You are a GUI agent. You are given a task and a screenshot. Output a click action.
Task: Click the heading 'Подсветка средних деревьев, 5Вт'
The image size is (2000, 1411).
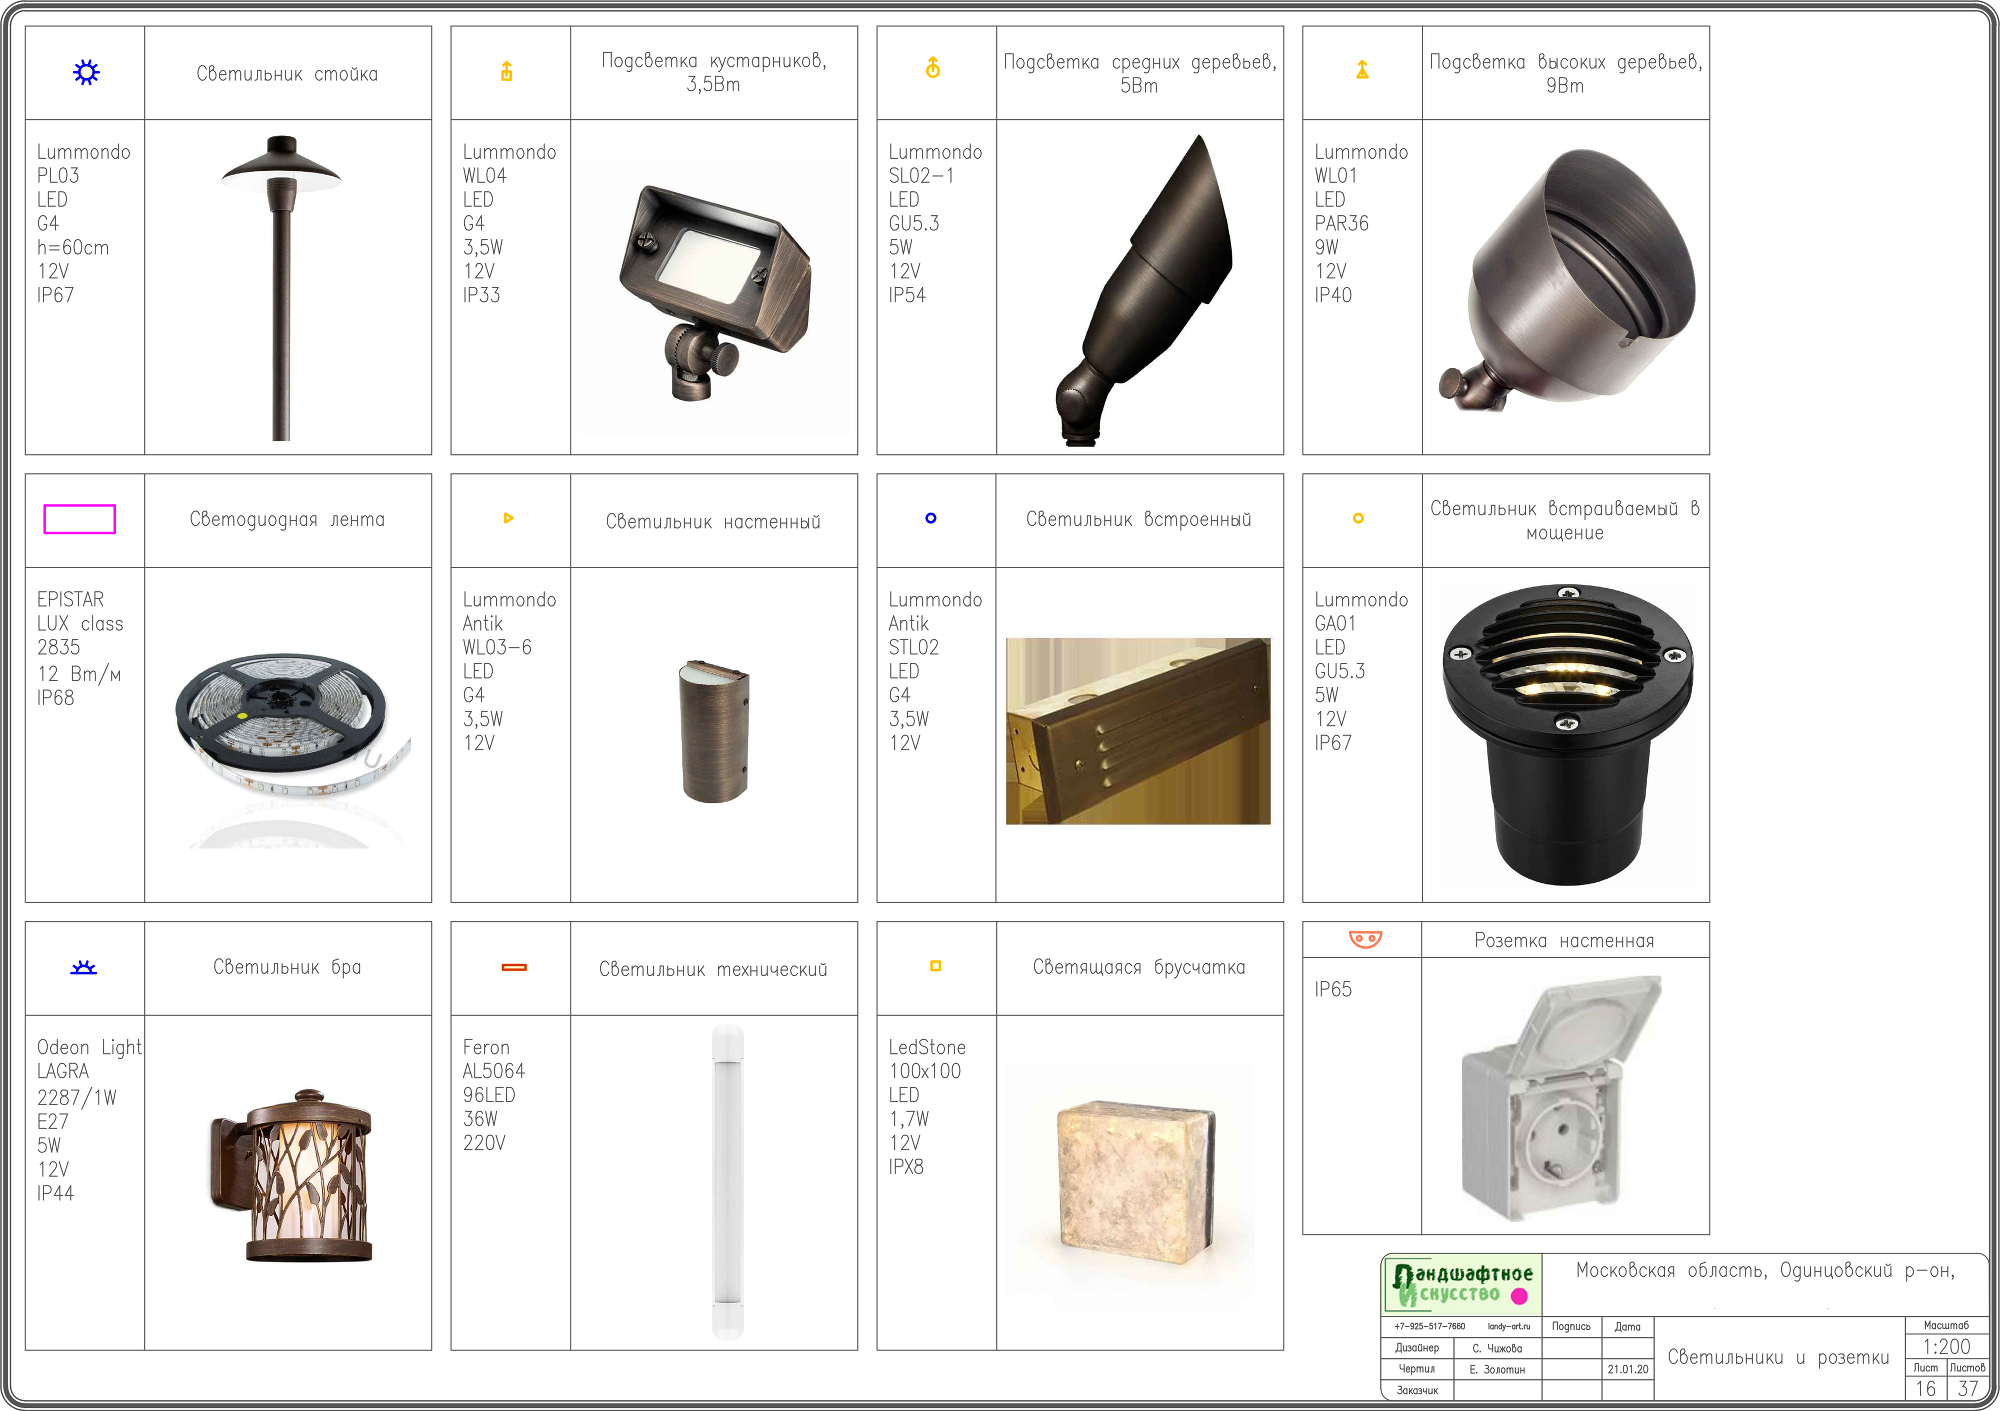coord(1140,73)
